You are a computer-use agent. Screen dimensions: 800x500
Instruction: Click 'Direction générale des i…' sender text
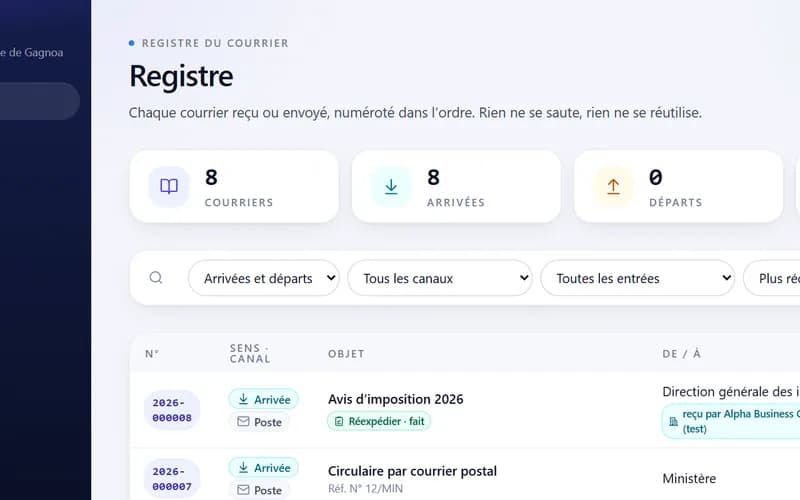(731, 392)
